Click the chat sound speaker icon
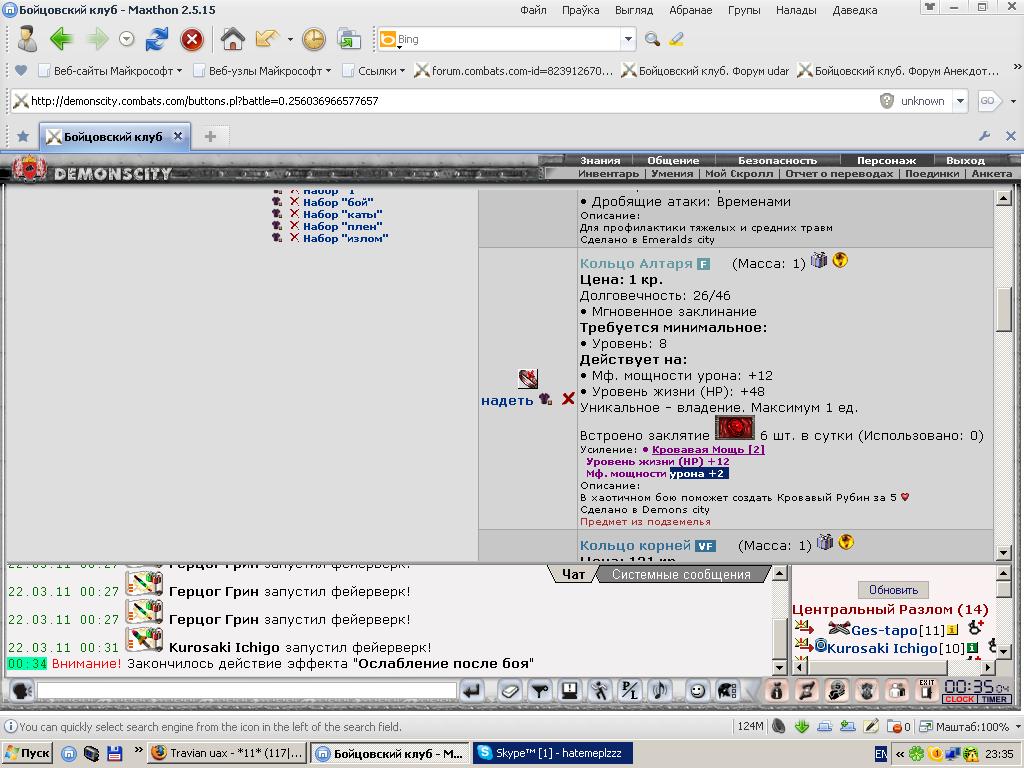Image resolution: width=1024 pixels, height=768 pixels. tap(661, 690)
